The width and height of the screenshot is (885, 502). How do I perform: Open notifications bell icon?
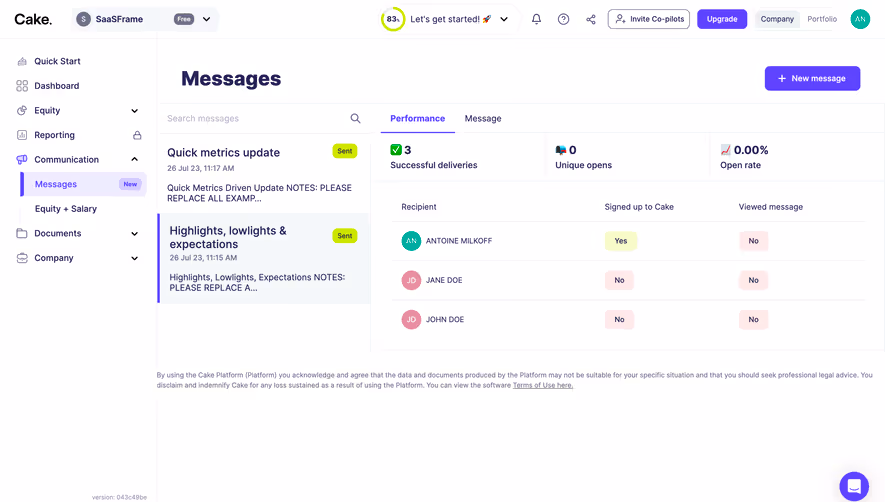tap(536, 19)
